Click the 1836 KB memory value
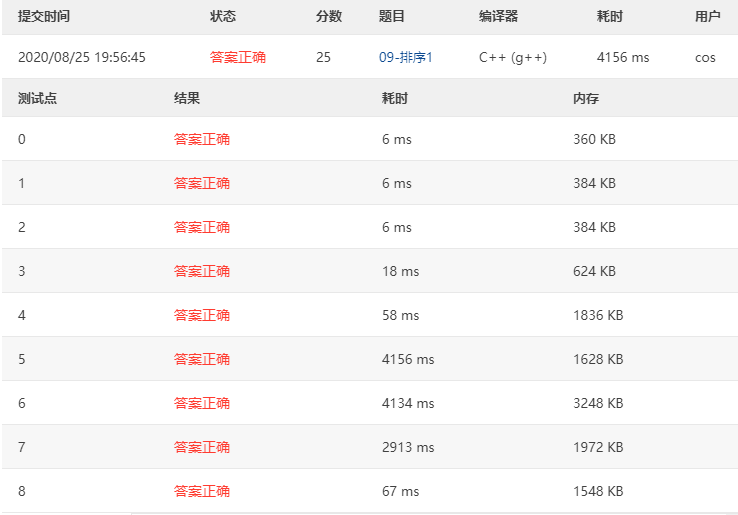 598,315
